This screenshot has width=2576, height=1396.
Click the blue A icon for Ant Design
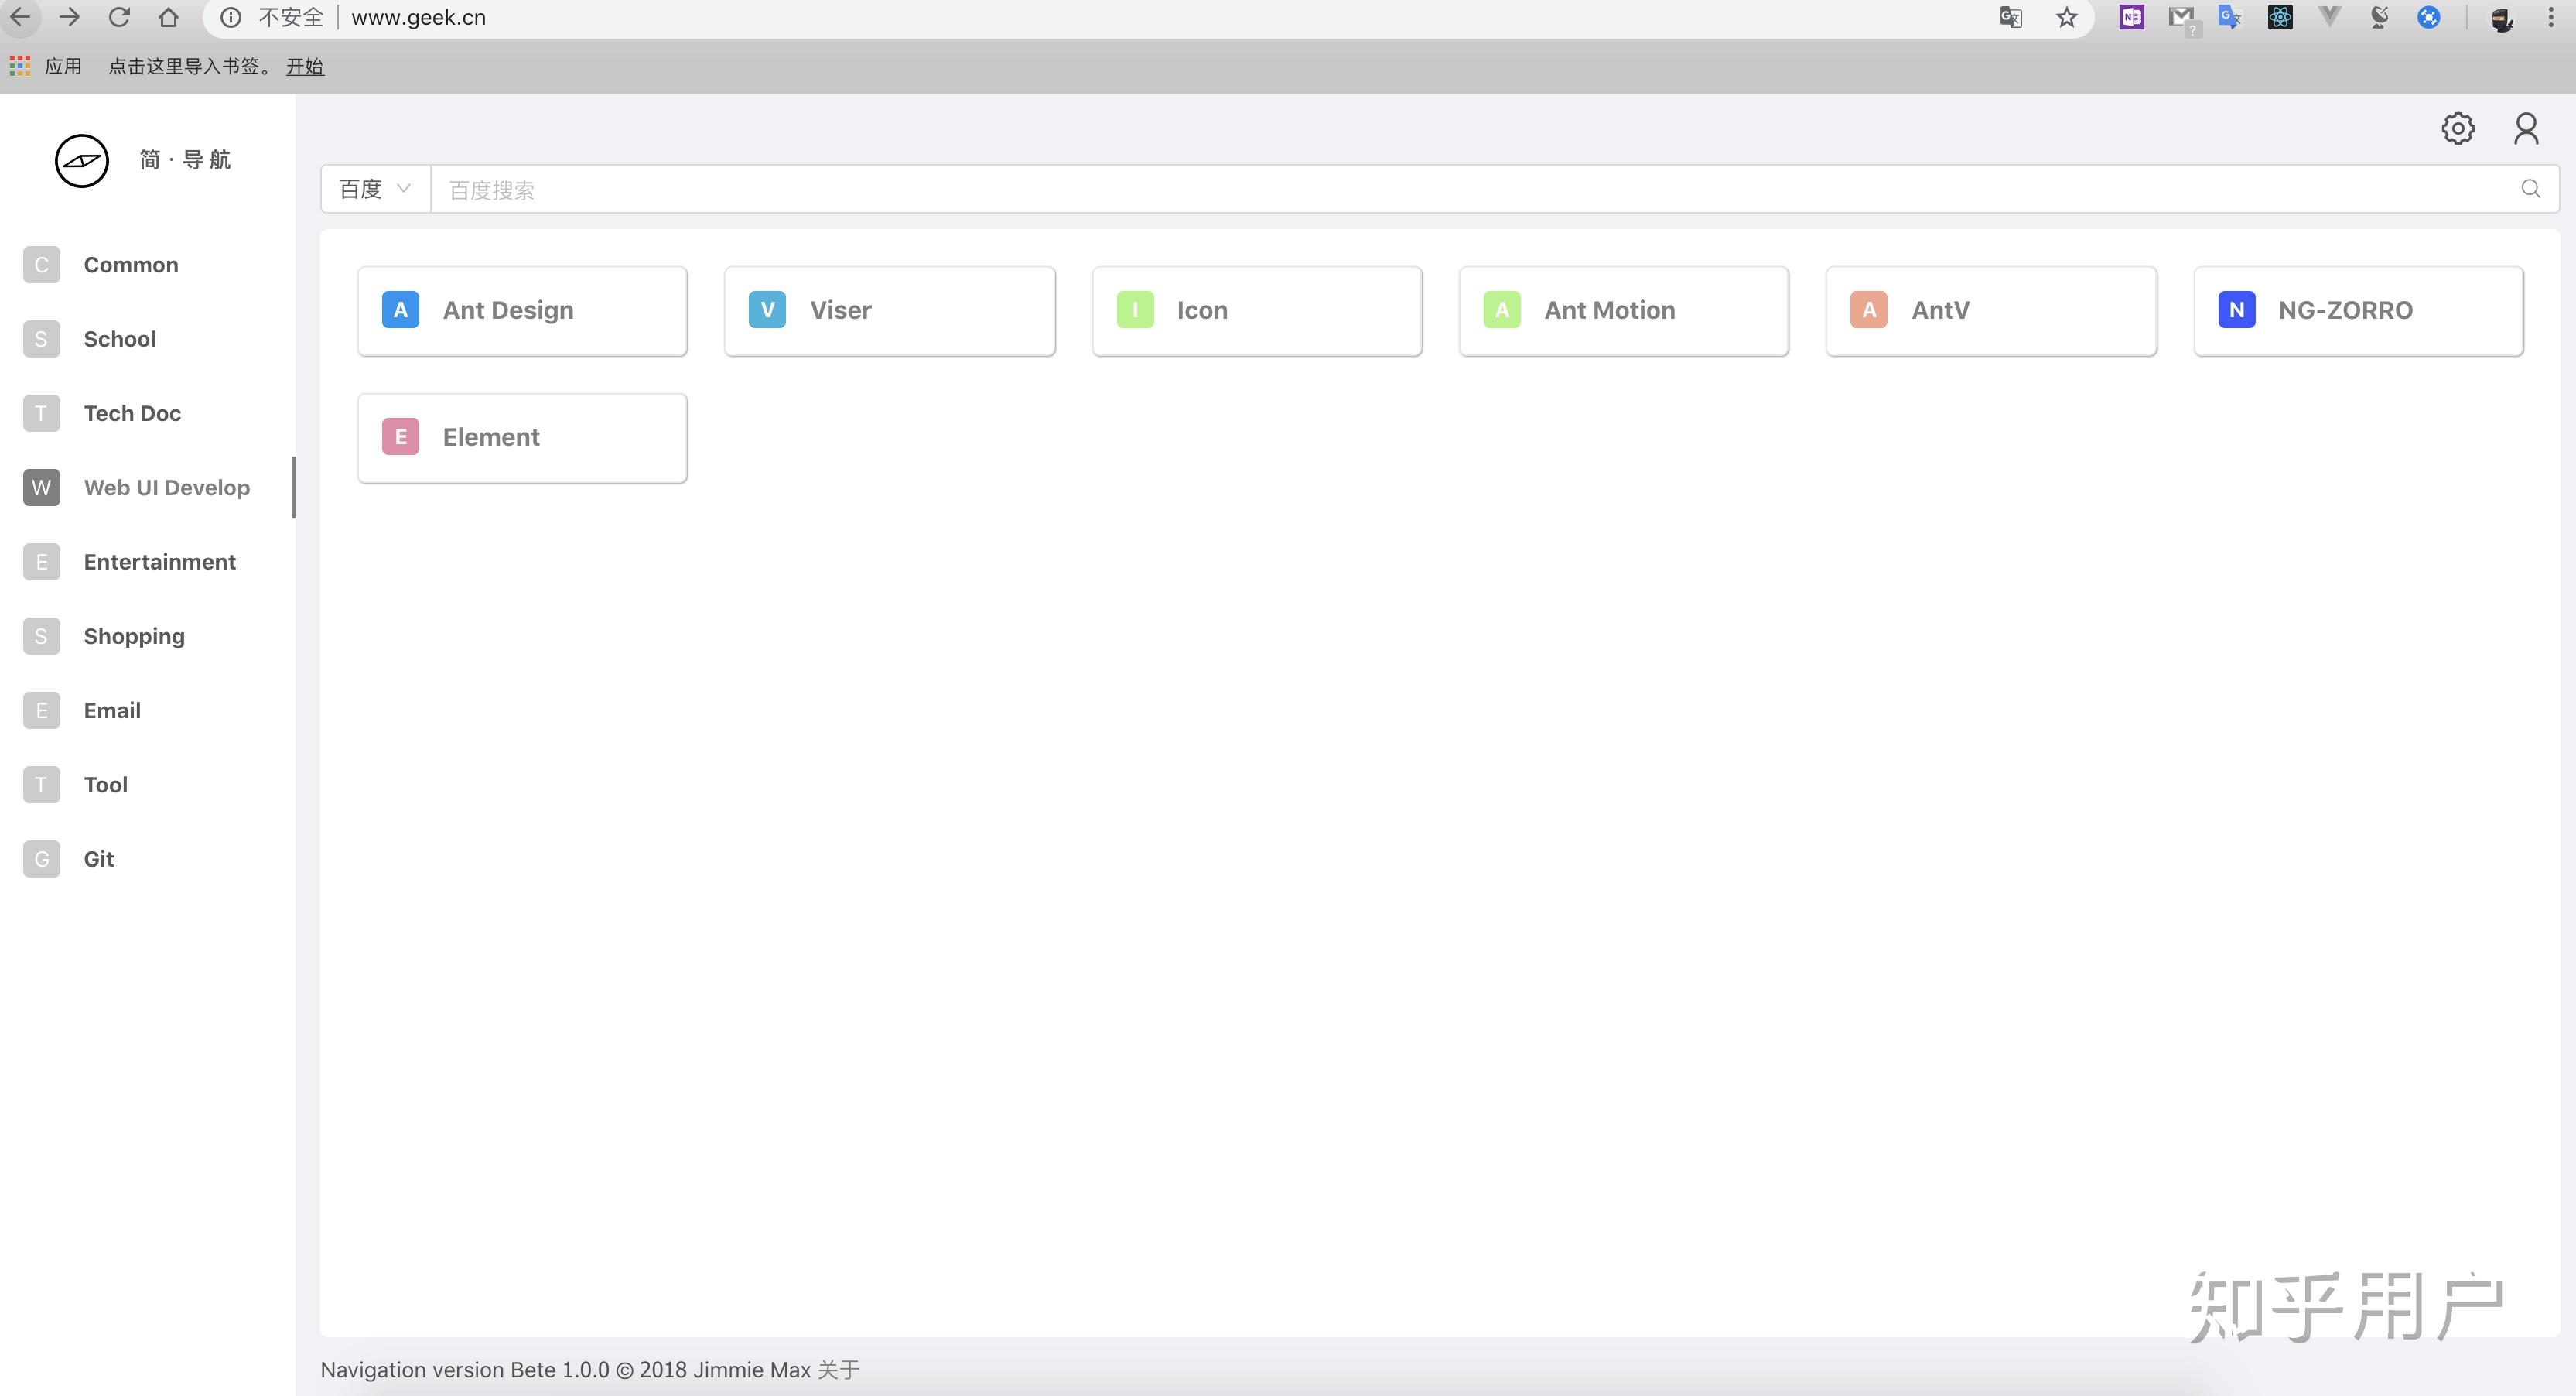(400, 310)
